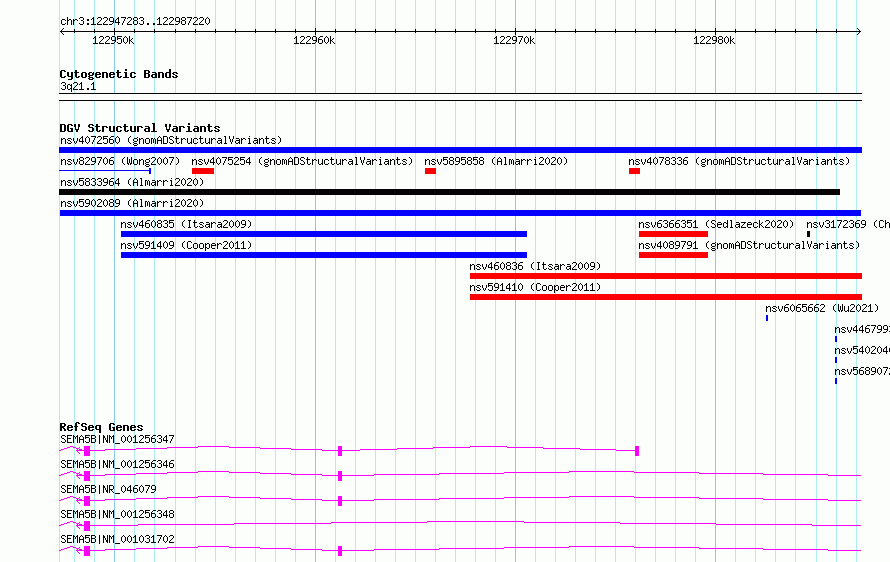Click the SEMA5B|NM_001031702 transcript label
This screenshot has height=562, width=890.
[x=117, y=539]
